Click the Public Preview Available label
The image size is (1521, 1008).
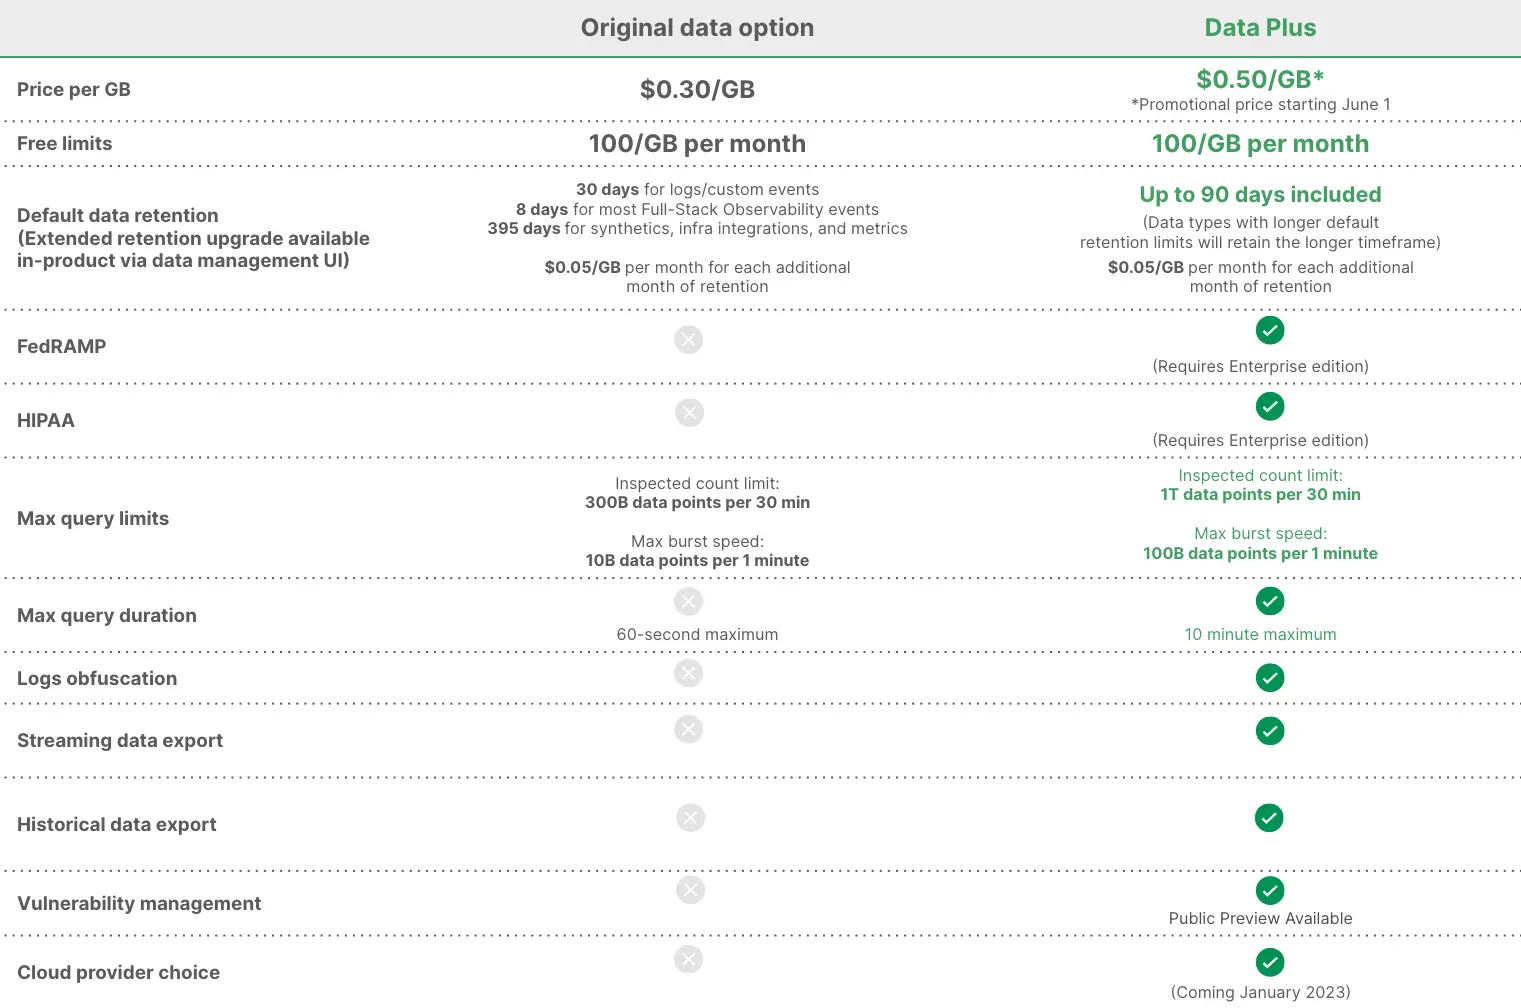click(1260, 918)
